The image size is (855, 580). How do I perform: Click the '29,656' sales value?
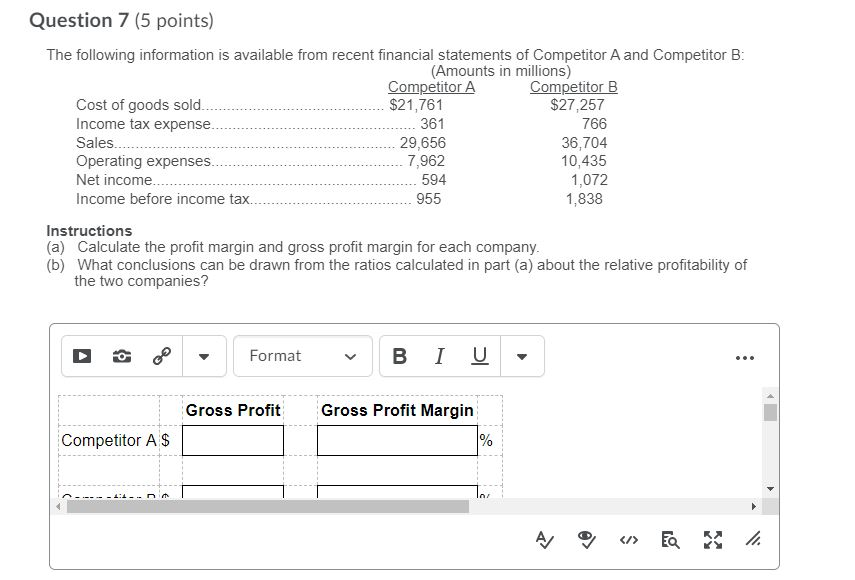tap(423, 143)
